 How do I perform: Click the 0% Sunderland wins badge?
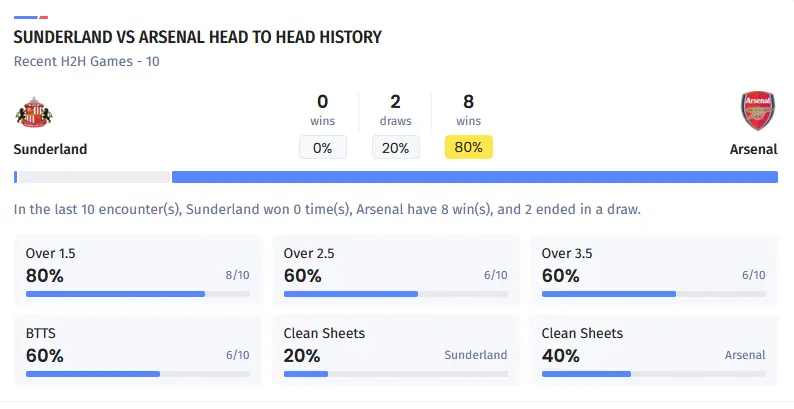[x=322, y=147]
